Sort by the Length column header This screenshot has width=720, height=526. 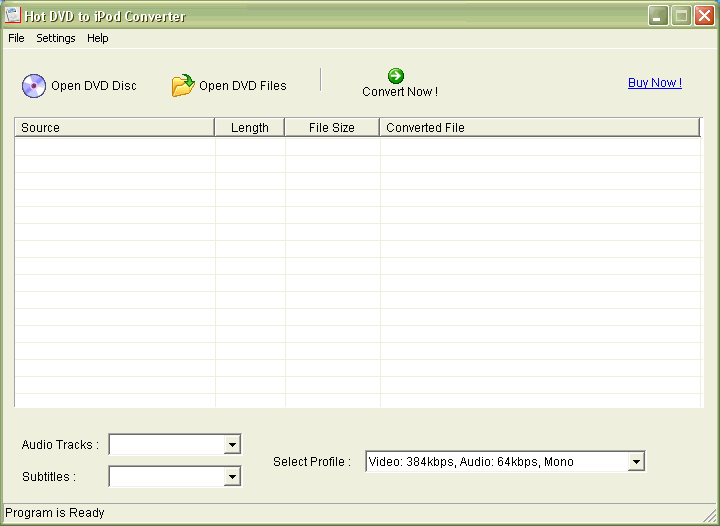tap(250, 128)
